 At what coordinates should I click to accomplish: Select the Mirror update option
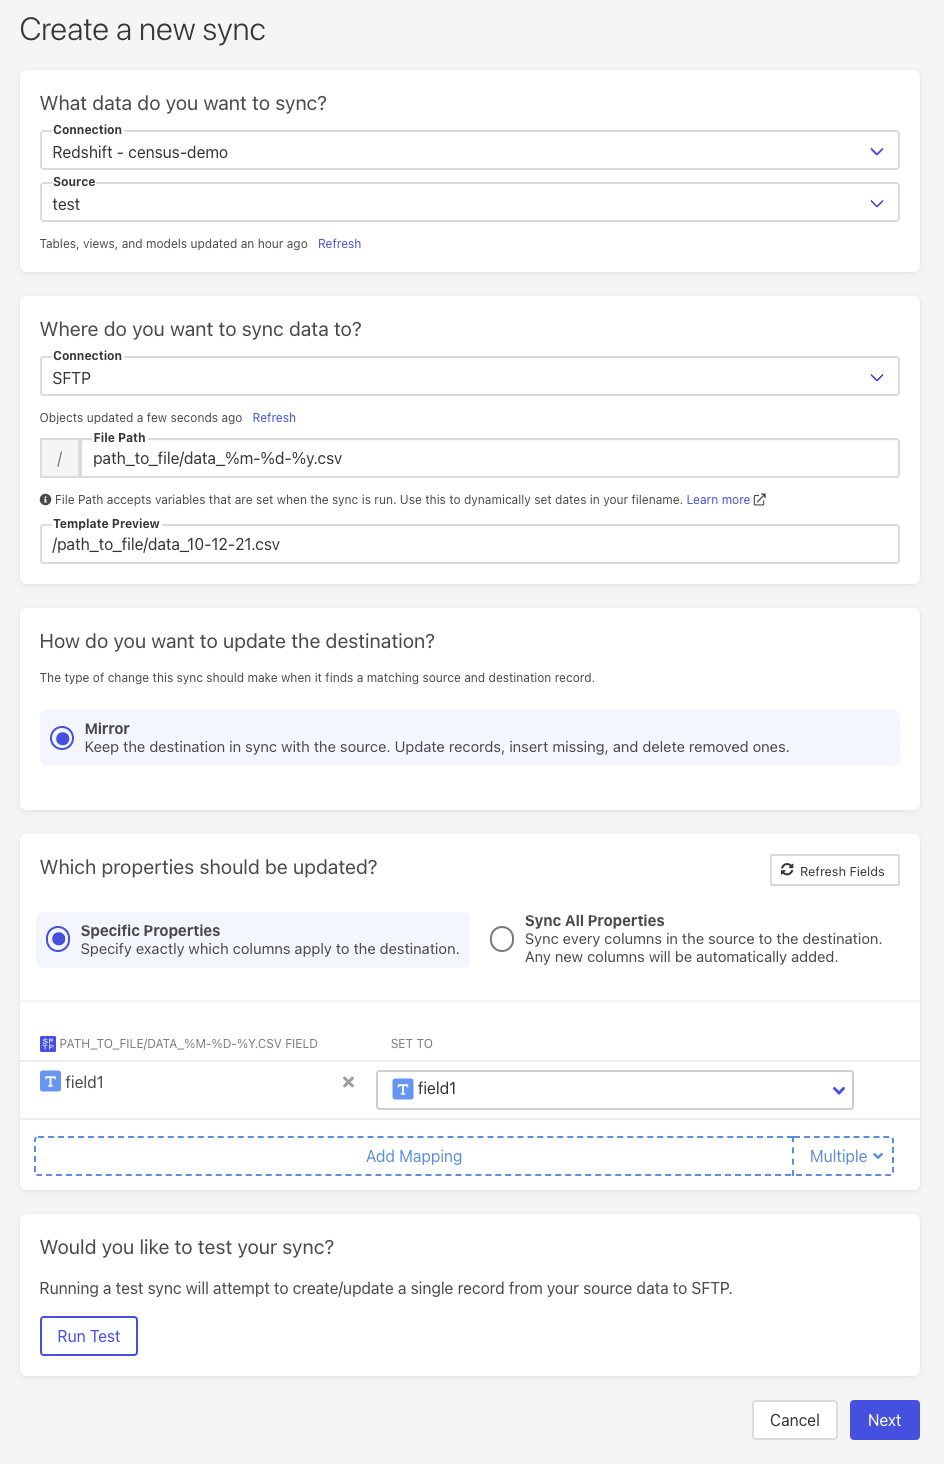coord(62,738)
